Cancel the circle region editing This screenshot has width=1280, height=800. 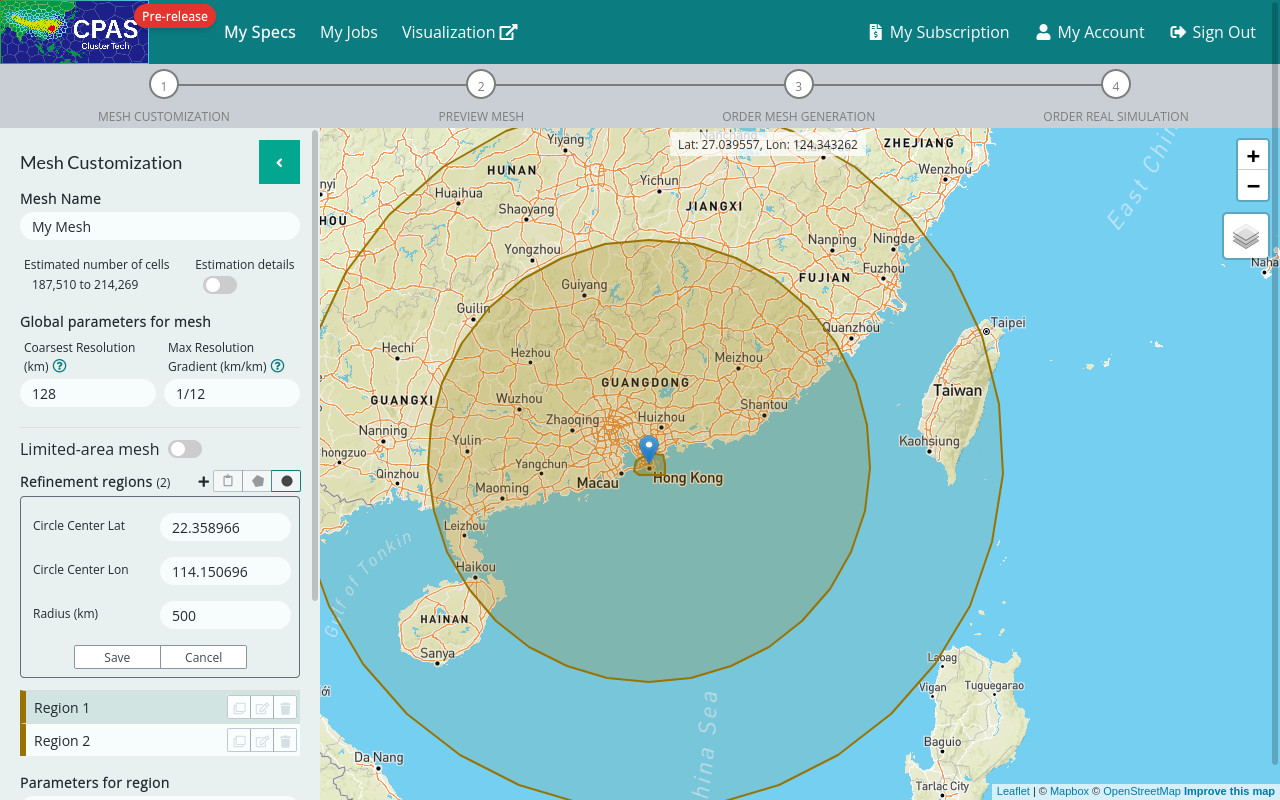pos(203,657)
